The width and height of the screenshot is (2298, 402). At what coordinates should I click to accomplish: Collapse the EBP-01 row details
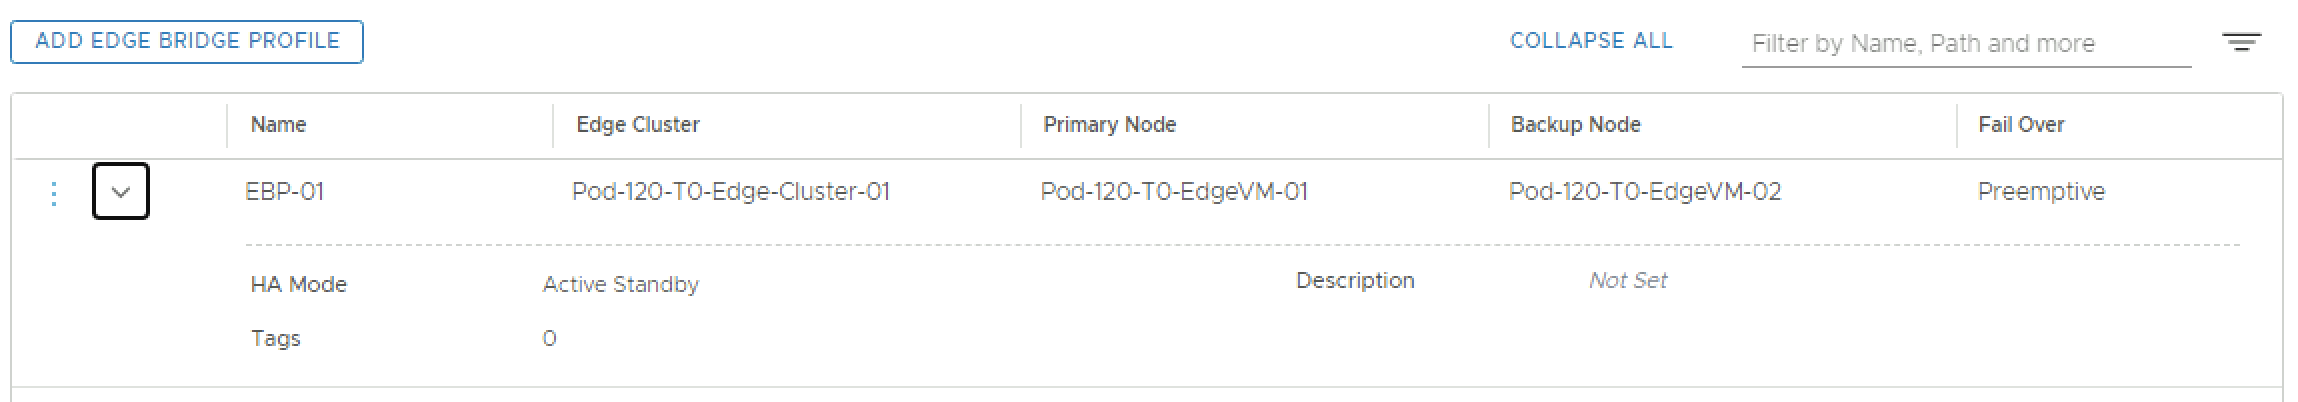(x=121, y=191)
